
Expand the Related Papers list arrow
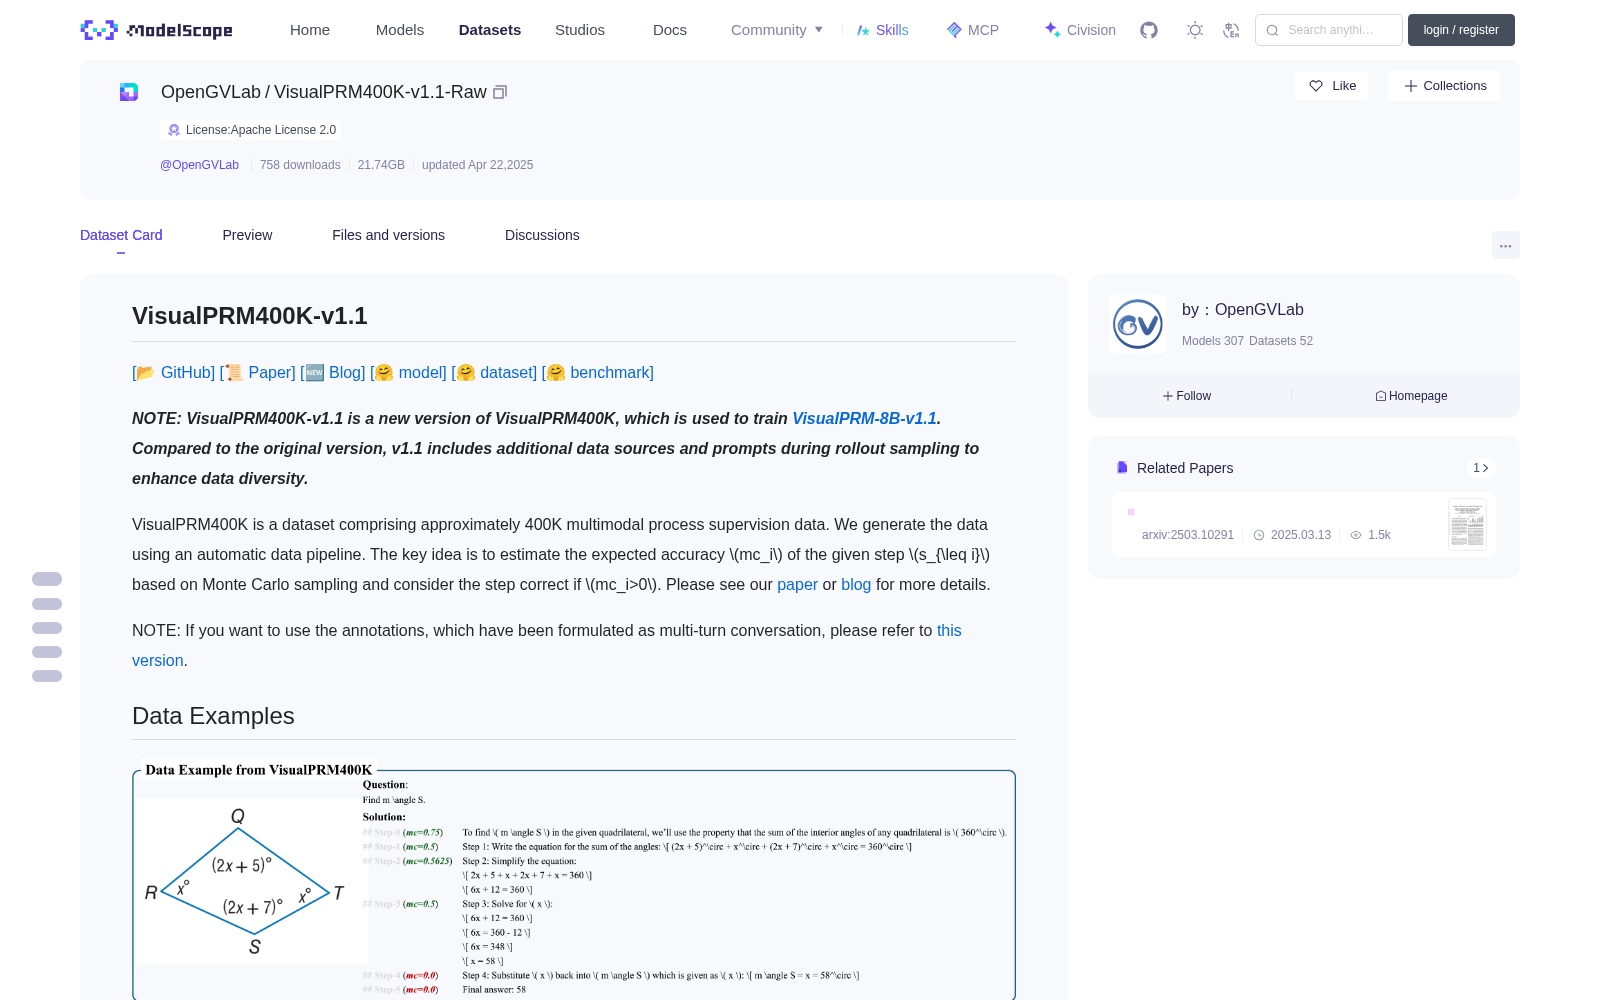pyautogui.click(x=1481, y=468)
